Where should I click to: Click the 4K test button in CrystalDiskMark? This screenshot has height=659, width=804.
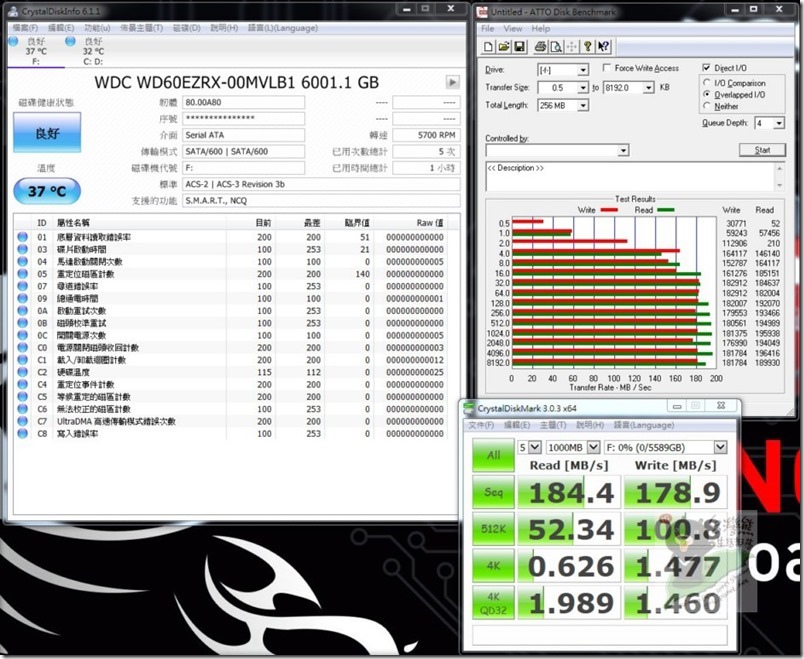[493, 566]
